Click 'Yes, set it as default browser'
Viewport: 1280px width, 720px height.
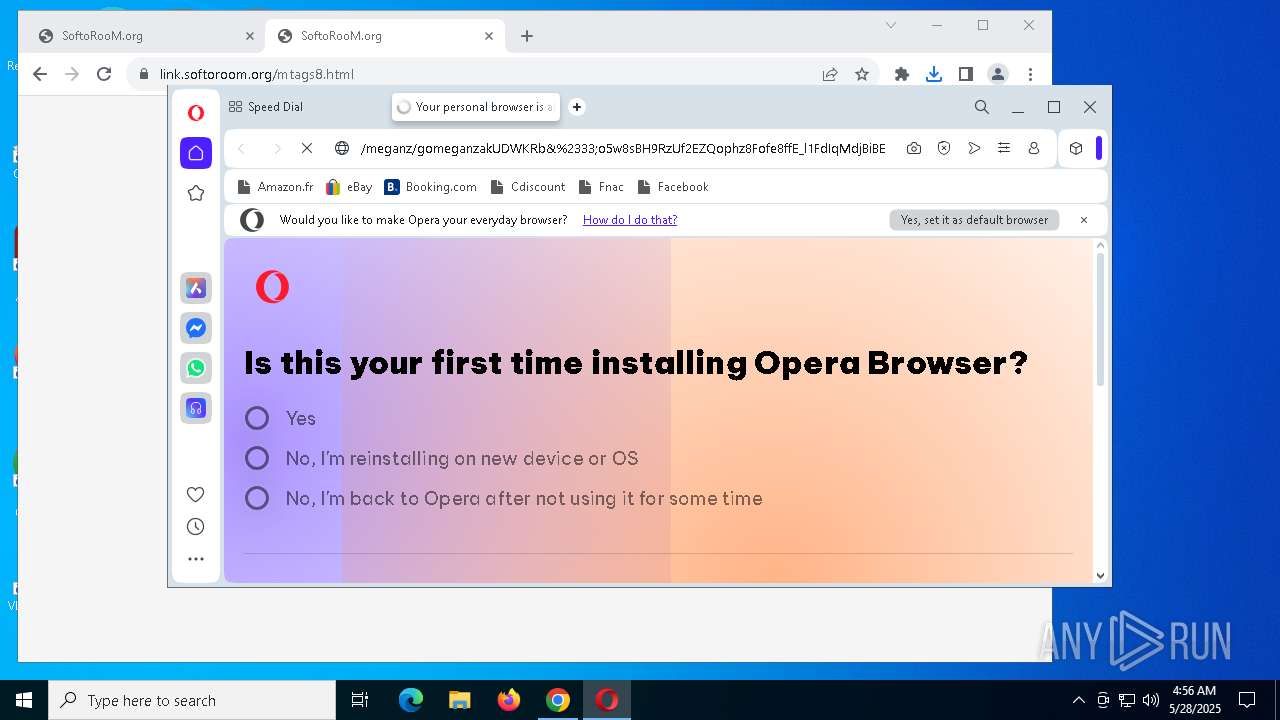coord(974,220)
